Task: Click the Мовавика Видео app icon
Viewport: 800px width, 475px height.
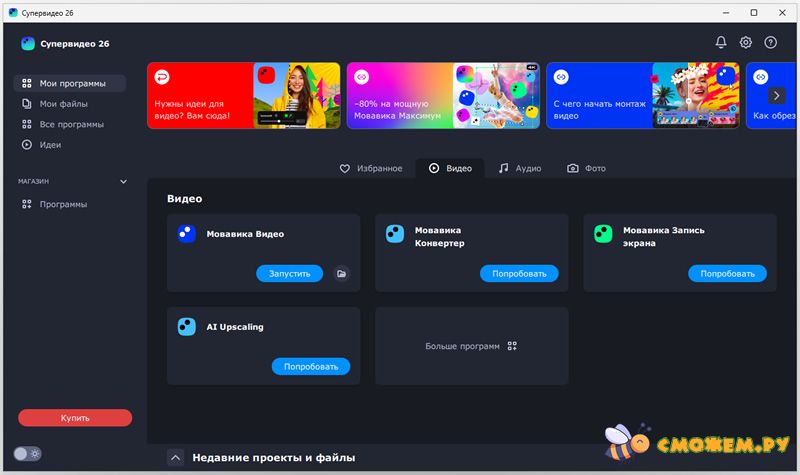Action: click(x=187, y=234)
